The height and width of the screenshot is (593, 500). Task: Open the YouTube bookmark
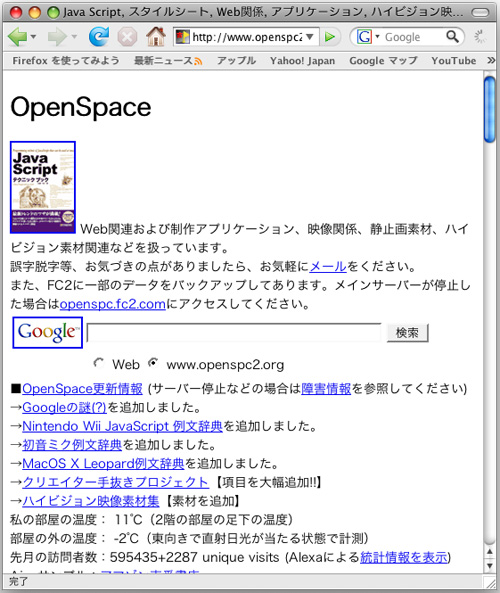coord(454,61)
